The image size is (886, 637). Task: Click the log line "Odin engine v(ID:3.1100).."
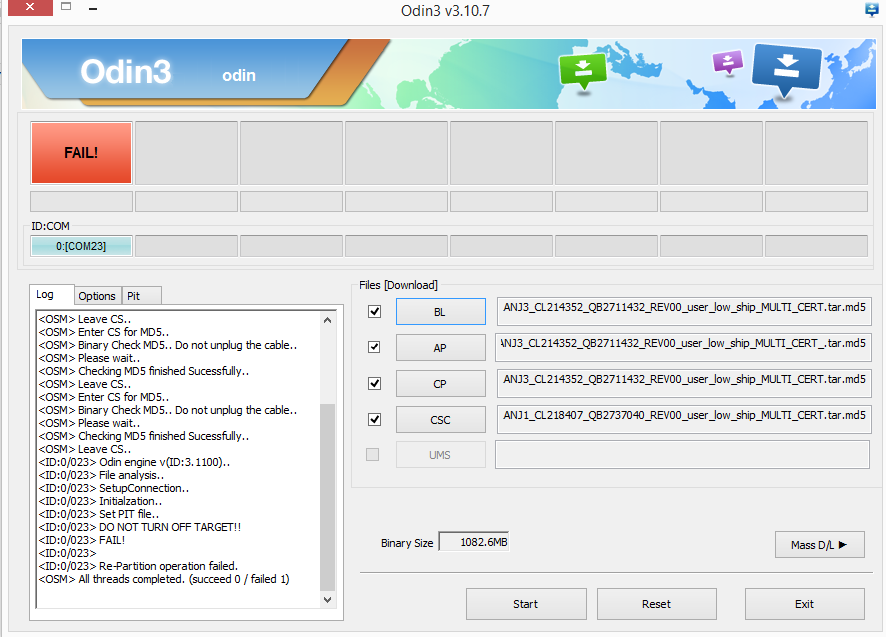tap(134, 462)
